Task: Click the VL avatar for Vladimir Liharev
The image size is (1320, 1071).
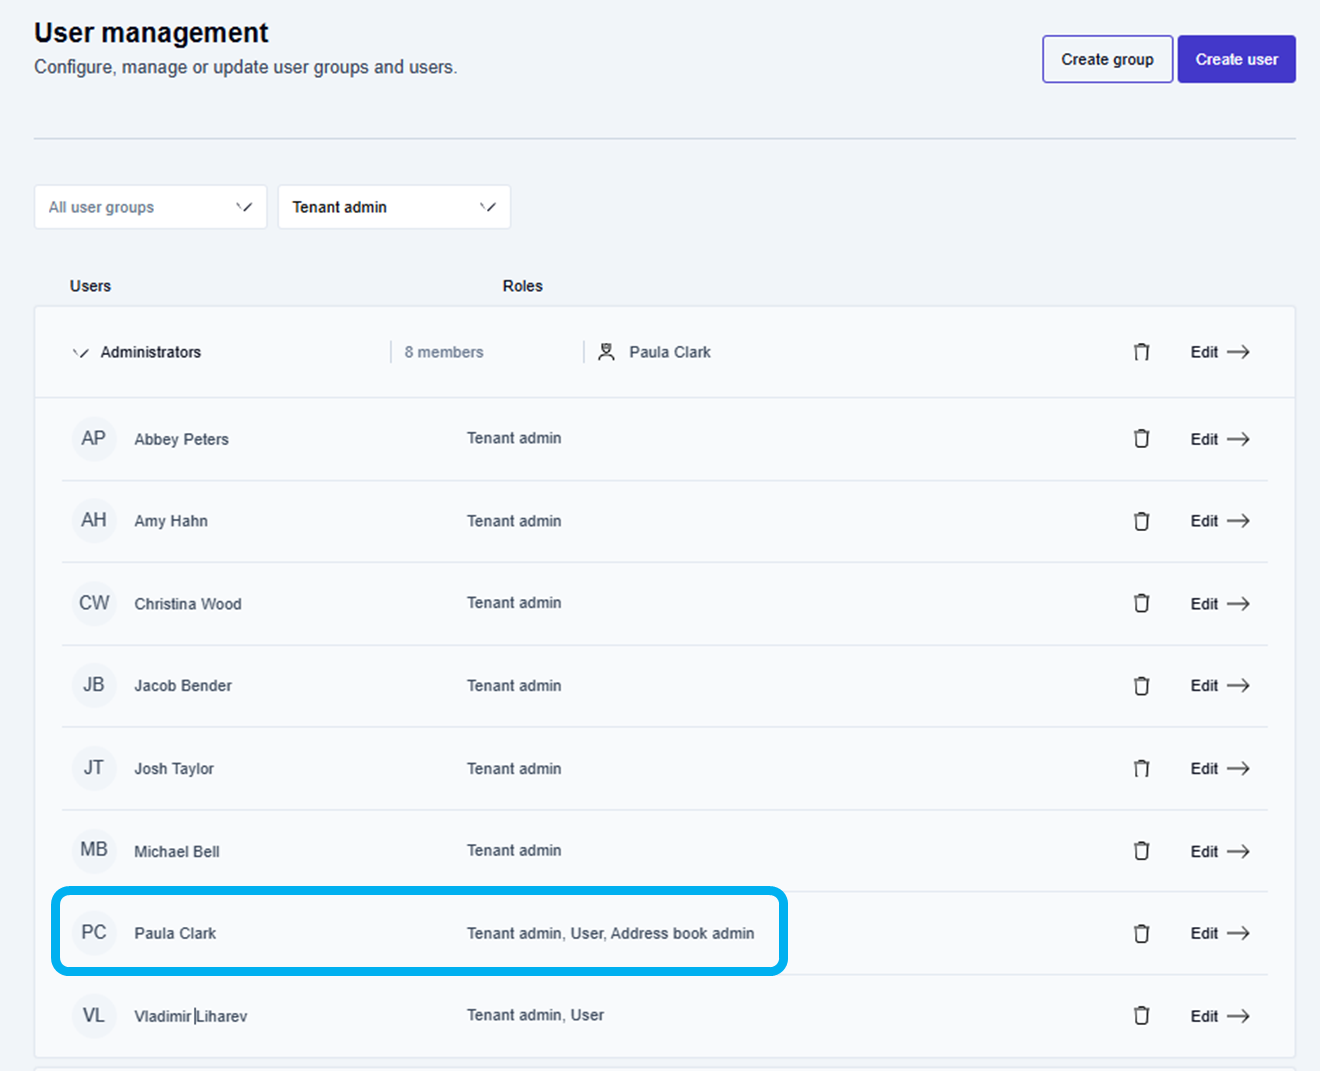Action: point(94,1015)
